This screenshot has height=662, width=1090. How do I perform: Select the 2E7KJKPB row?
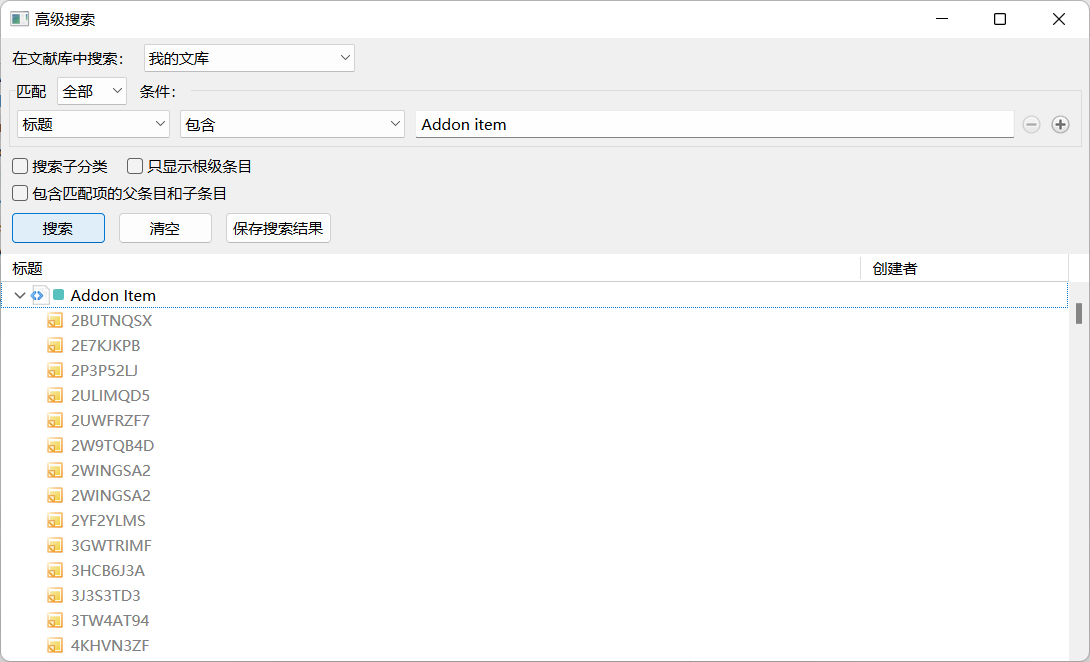pyautogui.click(x=534, y=346)
